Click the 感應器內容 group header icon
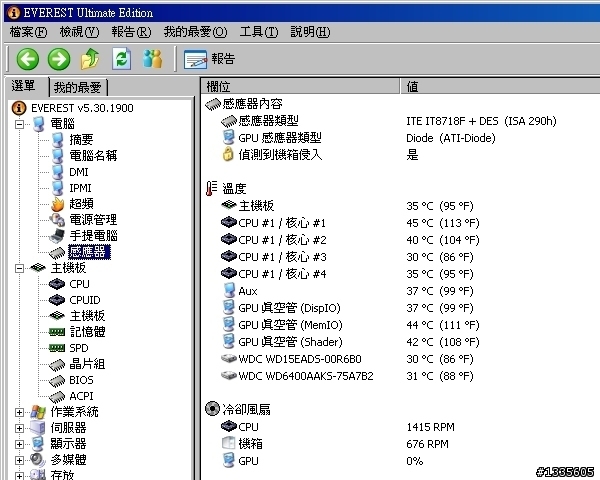Screen dimensions: 600x480 213,104
